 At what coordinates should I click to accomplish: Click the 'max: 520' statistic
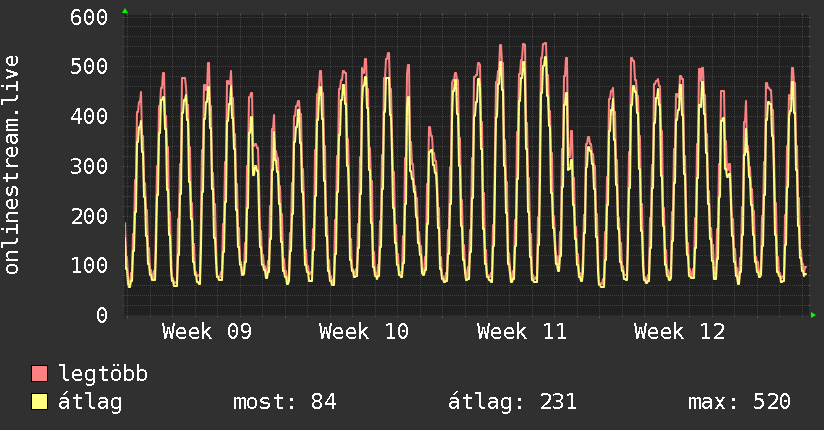(739, 402)
